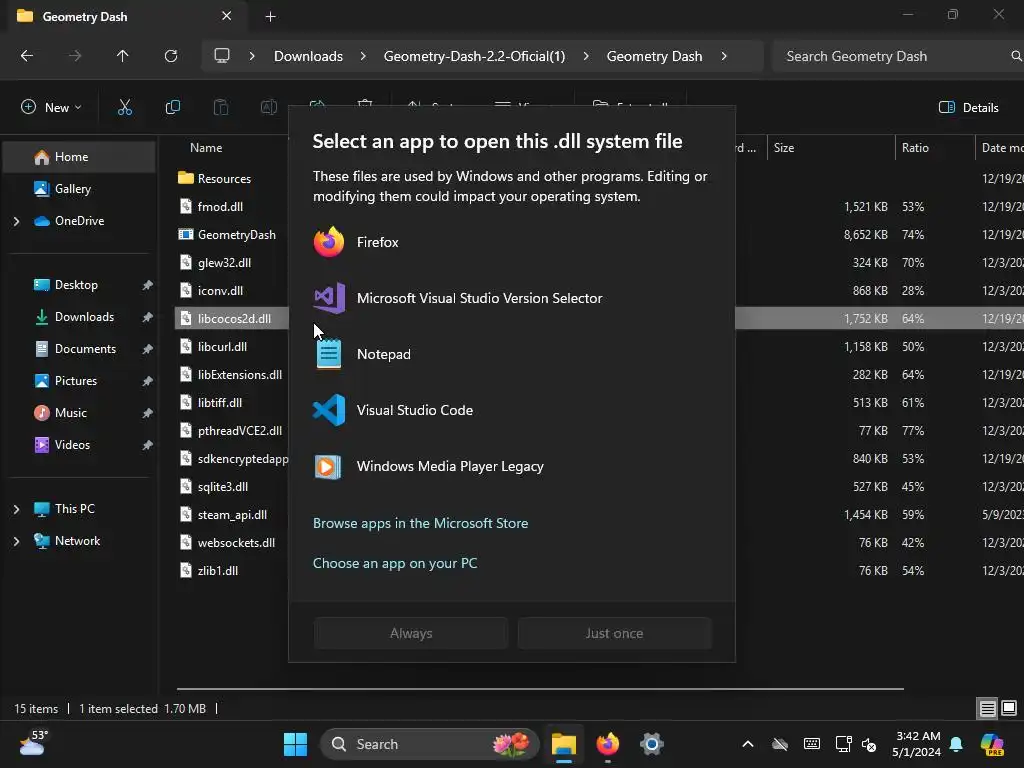This screenshot has width=1024, height=768.
Task: Click the Paste toolbar icon
Action: pos(221,107)
